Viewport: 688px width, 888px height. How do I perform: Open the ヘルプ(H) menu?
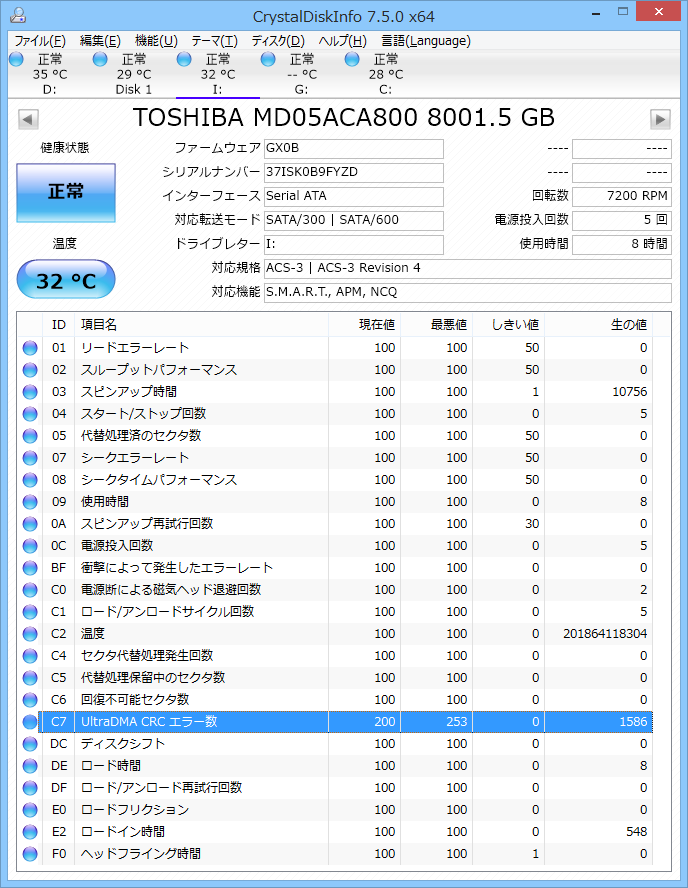(x=343, y=41)
